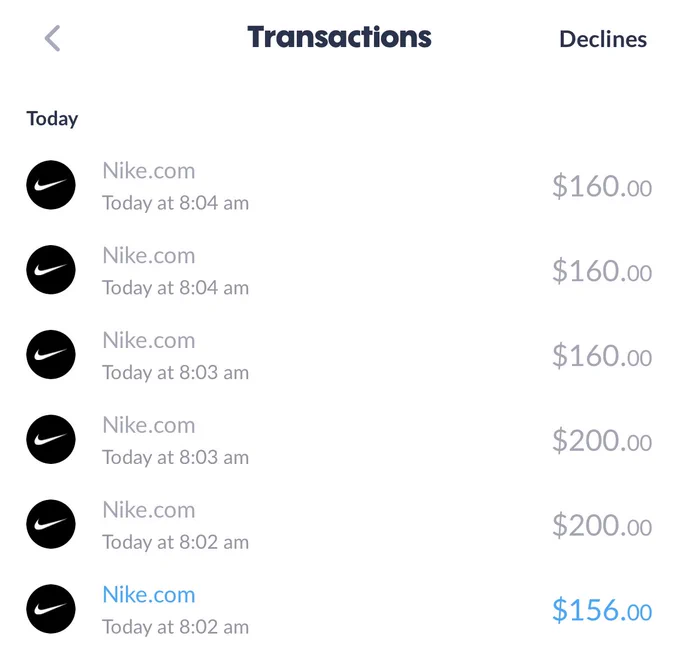Tap the blue $156.00 amount
This screenshot has width=680, height=662.
(602, 610)
